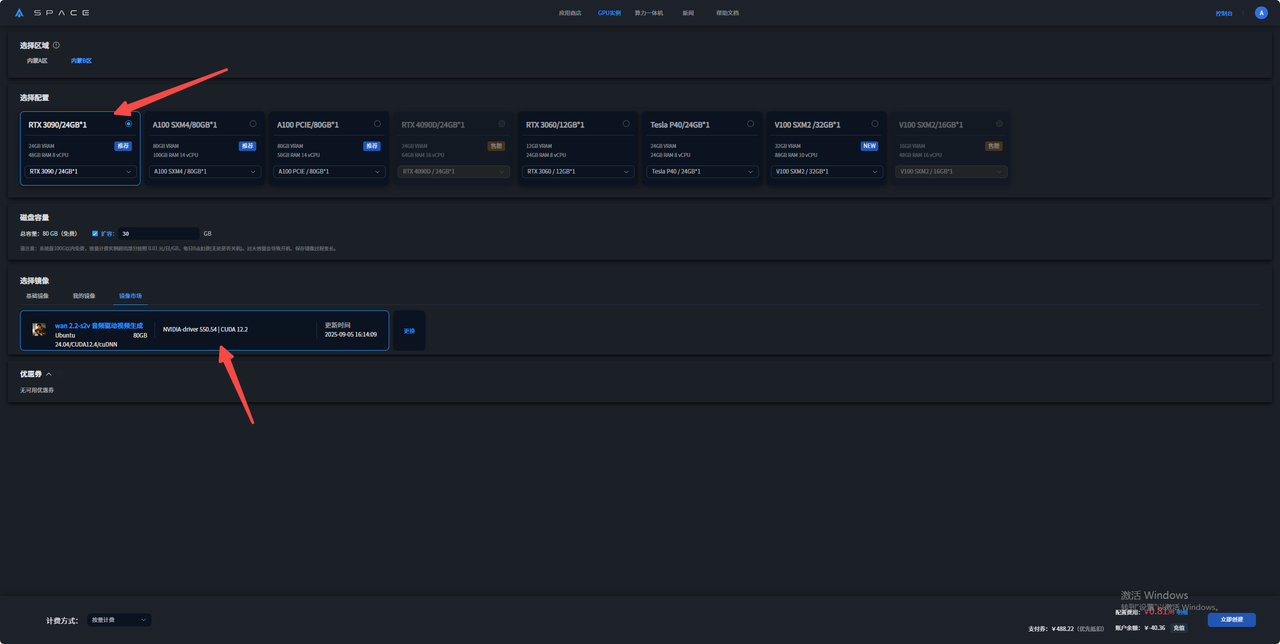The width and height of the screenshot is (1280, 644).
Task: Open the 帮助文档 nav item
Action: (727, 13)
